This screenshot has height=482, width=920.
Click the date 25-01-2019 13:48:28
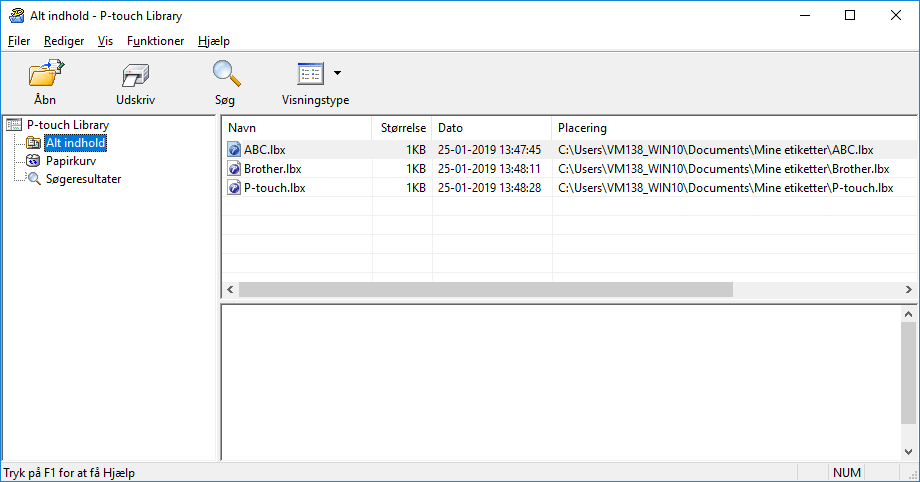tap(489, 188)
